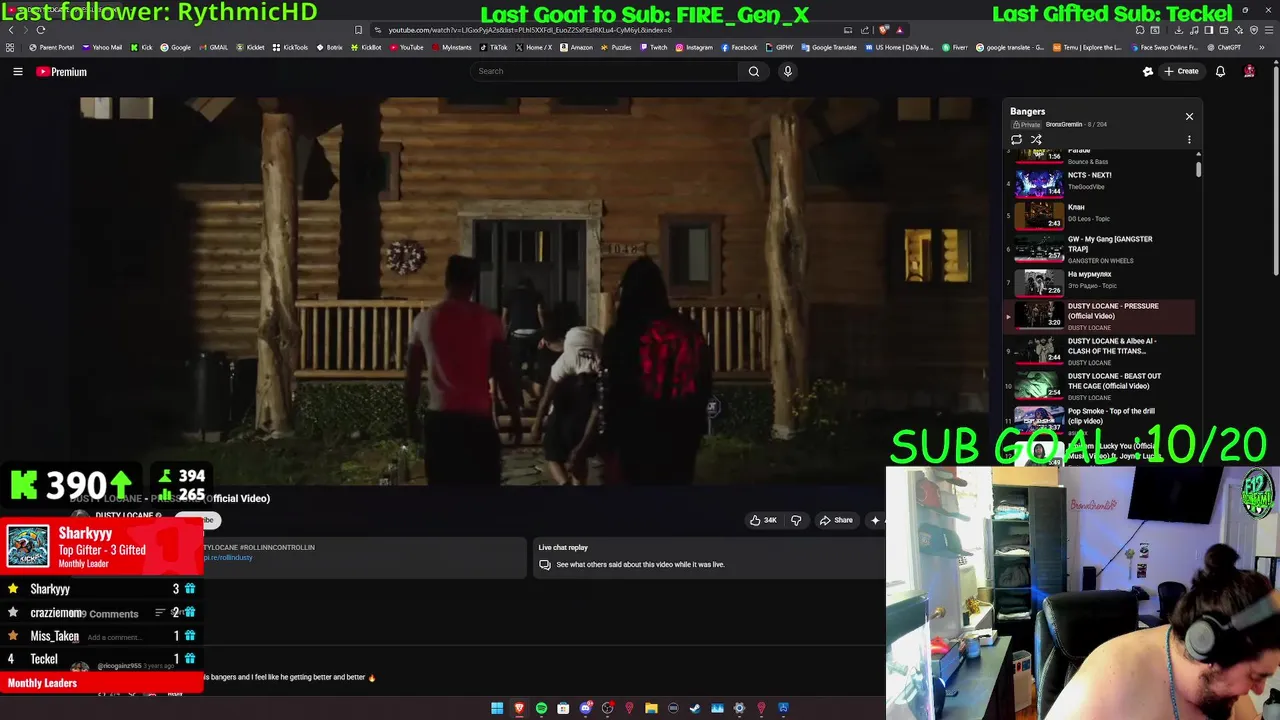Click Brave browser taskbar icon

[x=519, y=708]
